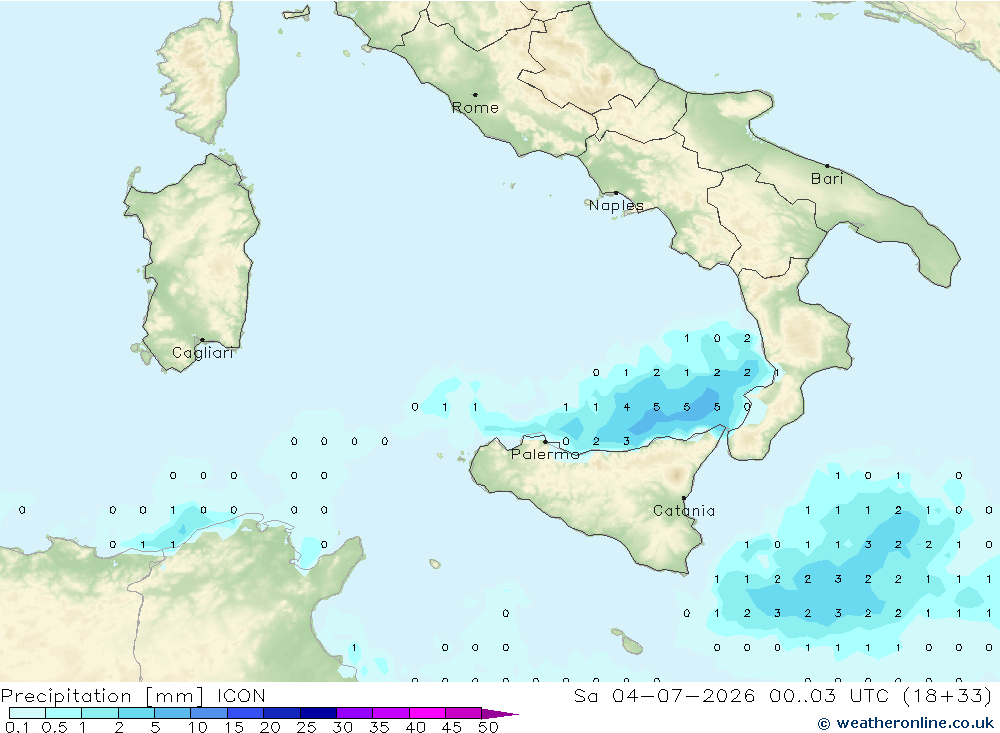Click the Palermo city label
The height and width of the screenshot is (733, 1000).
[x=545, y=454]
